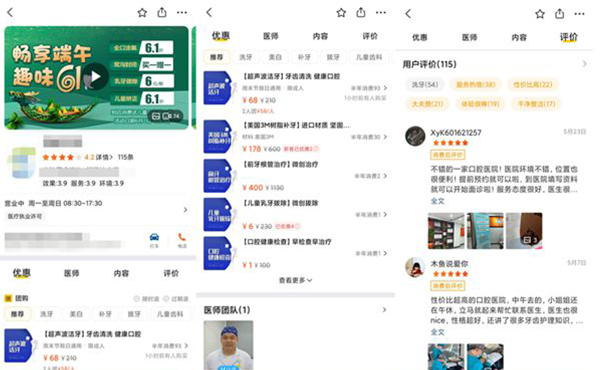Select the 内容 tab on the second screen
The image size is (600, 370).
(x=320, y=36)
